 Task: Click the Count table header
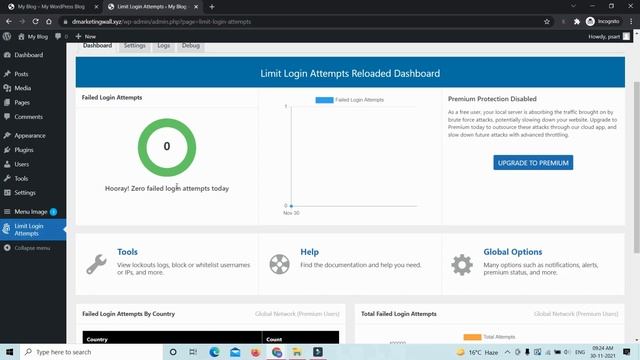[x=300, y=338]
